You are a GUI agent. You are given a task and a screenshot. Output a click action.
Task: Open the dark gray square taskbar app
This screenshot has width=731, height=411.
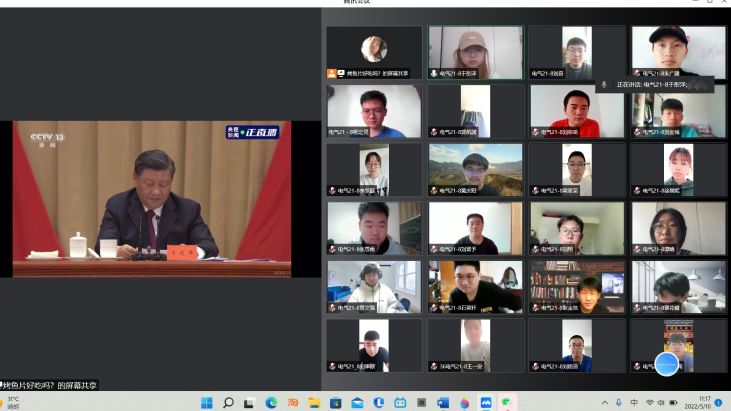pos(421,403)
